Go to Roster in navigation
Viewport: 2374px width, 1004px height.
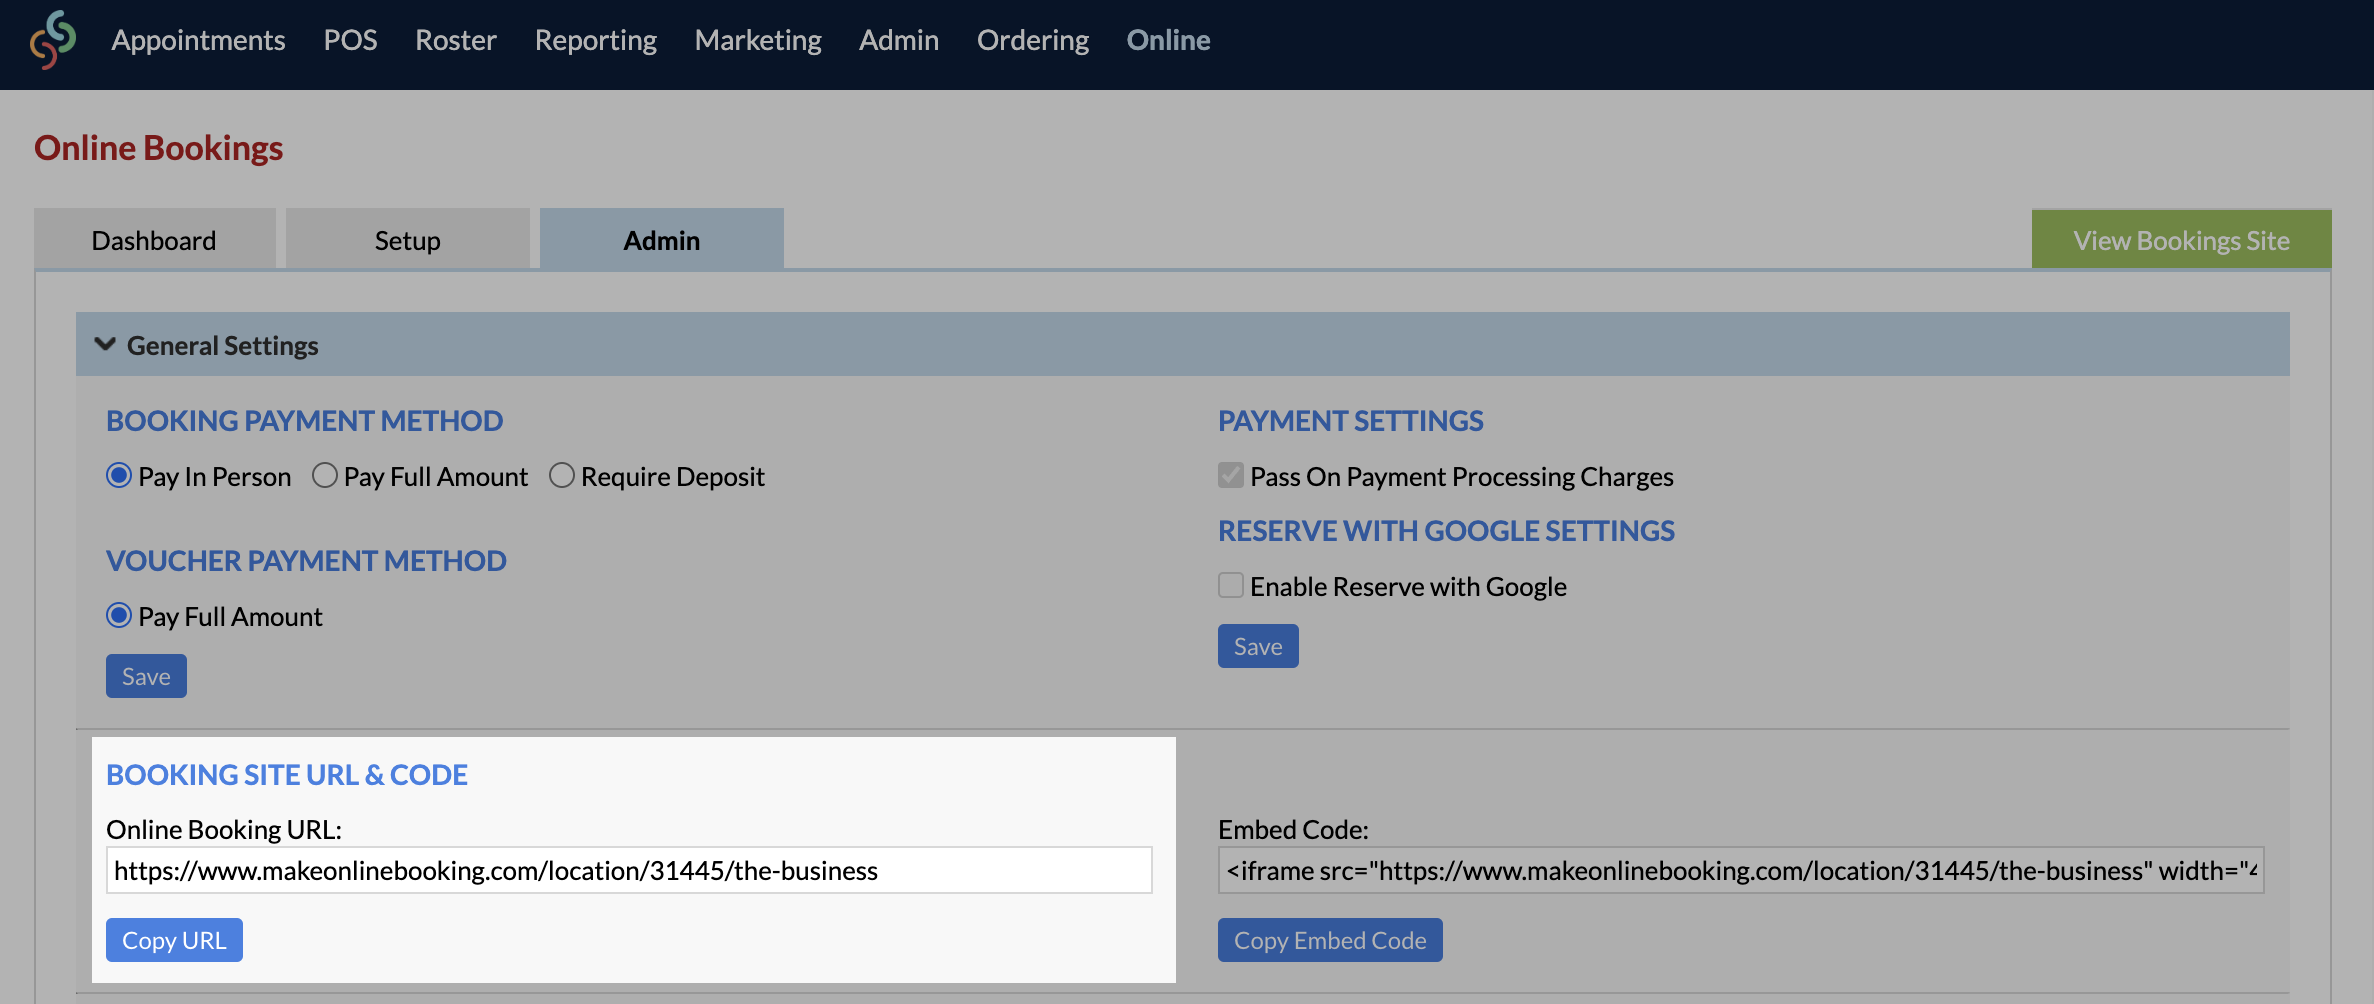(456, 40)
